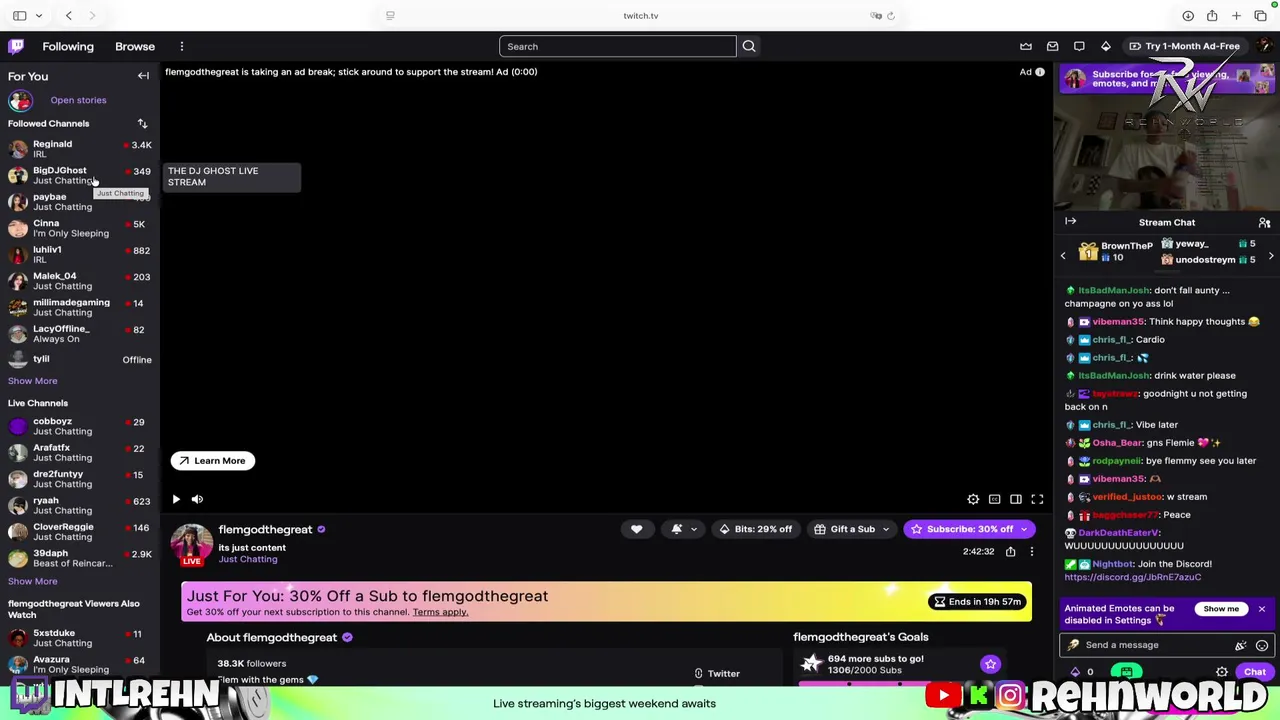The image size is (1280, 720).
Task: Open the Browse tab
Action: [135, 46]
